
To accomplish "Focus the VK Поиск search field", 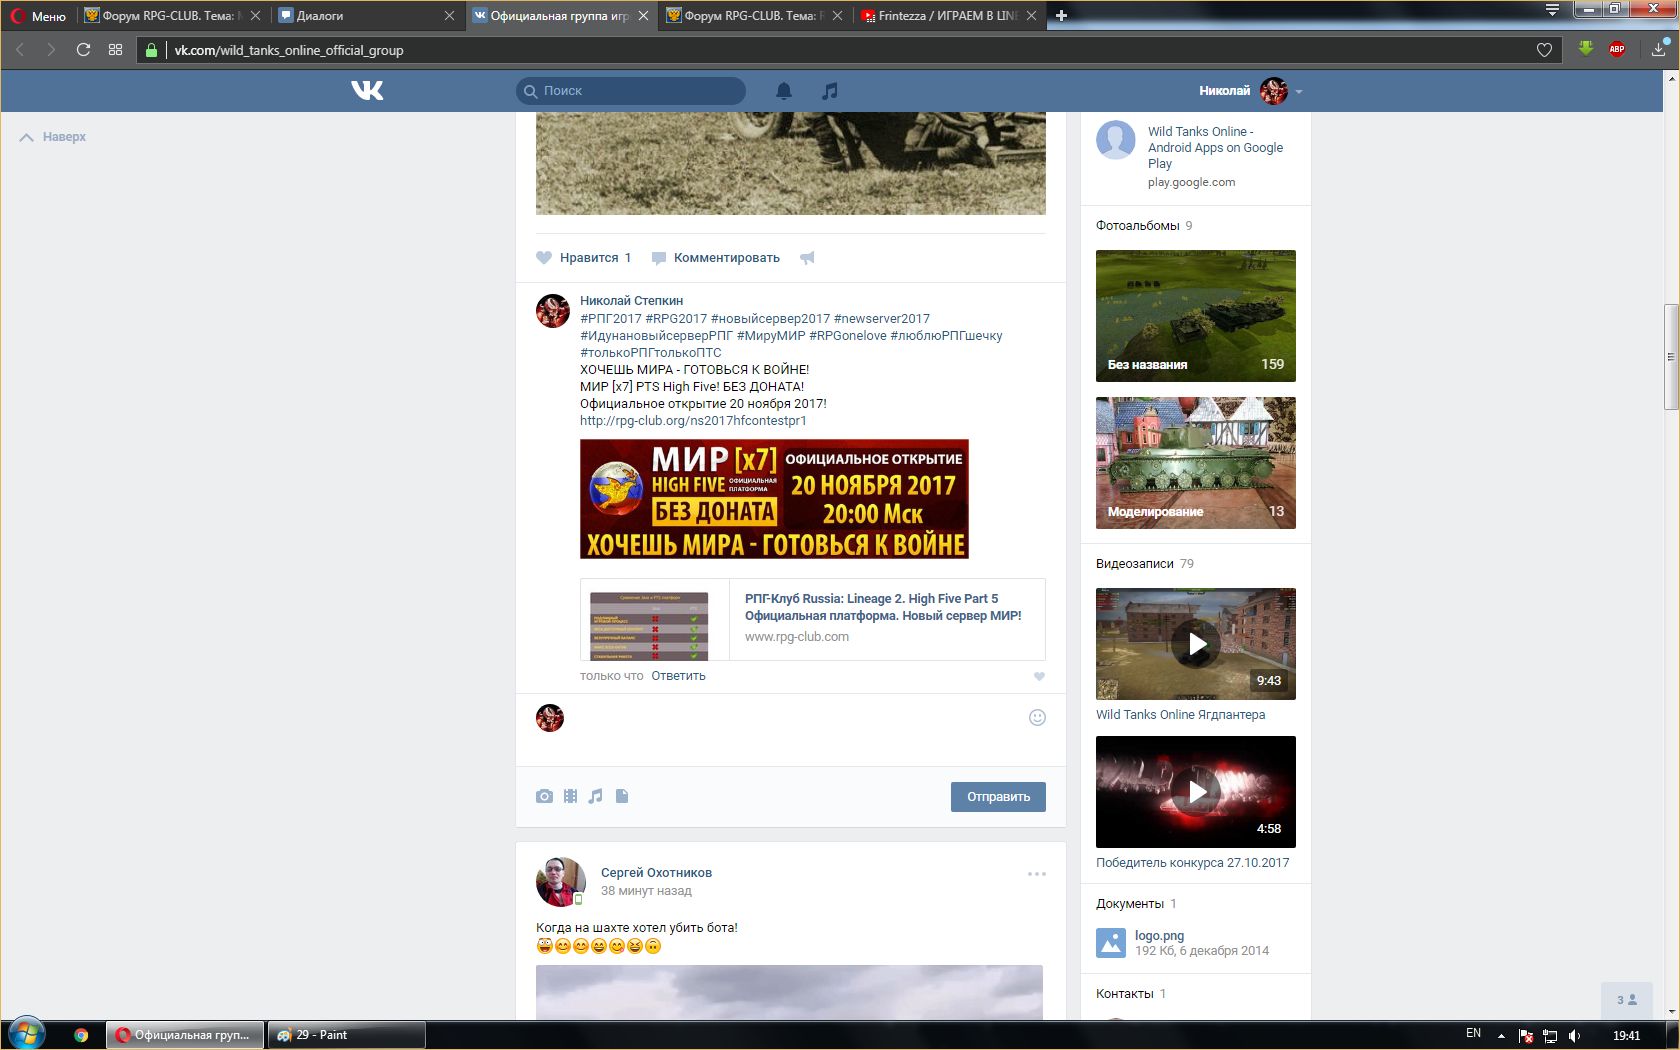I will (631, 91).
